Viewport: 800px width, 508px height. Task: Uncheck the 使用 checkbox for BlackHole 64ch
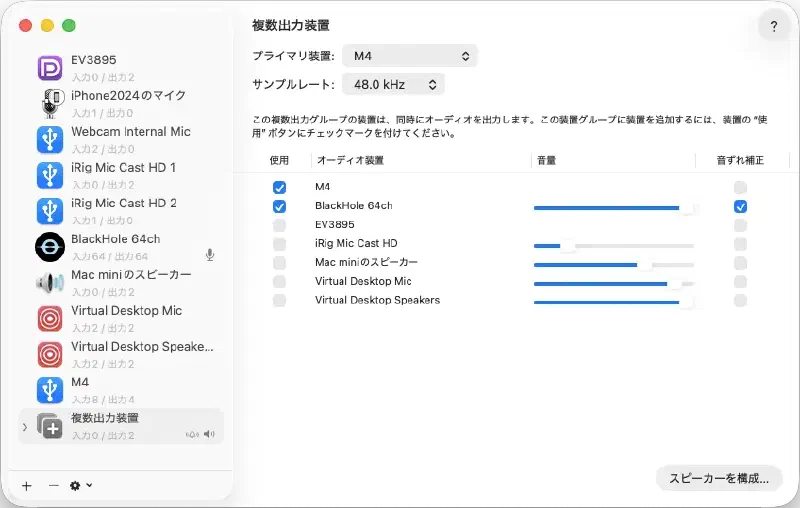tap(279, 206)
